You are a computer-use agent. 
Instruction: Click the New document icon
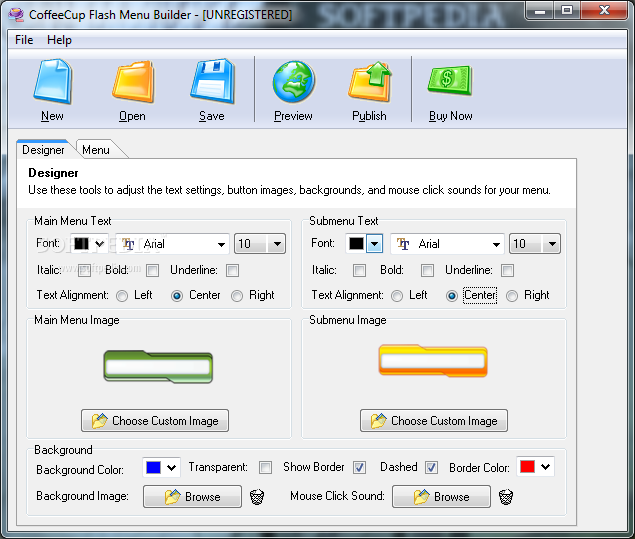[x=53, y=81]
